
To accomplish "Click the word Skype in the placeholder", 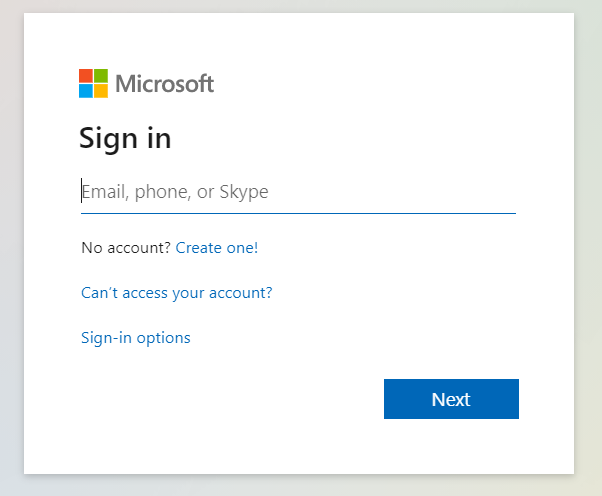I will [x=244, y=192].
